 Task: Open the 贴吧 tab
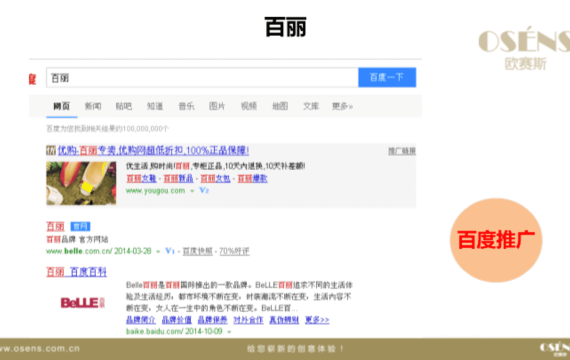tap(124, 106)
